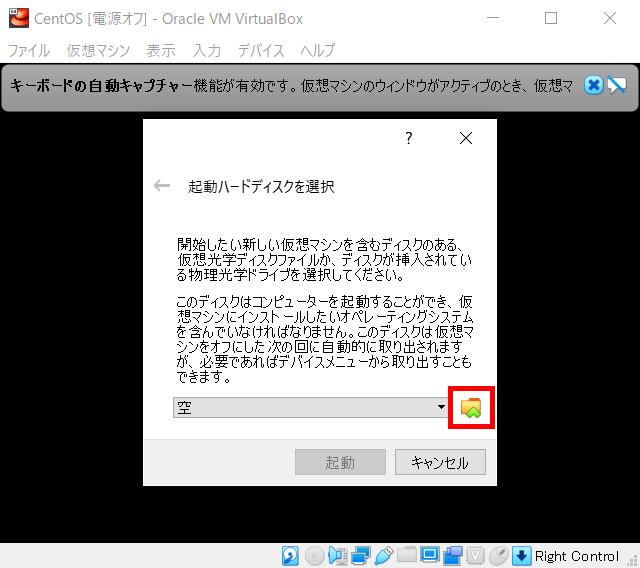Click the CPU virtualization V status icon
This screenshot has height=568, width=640.
point(475,556)
